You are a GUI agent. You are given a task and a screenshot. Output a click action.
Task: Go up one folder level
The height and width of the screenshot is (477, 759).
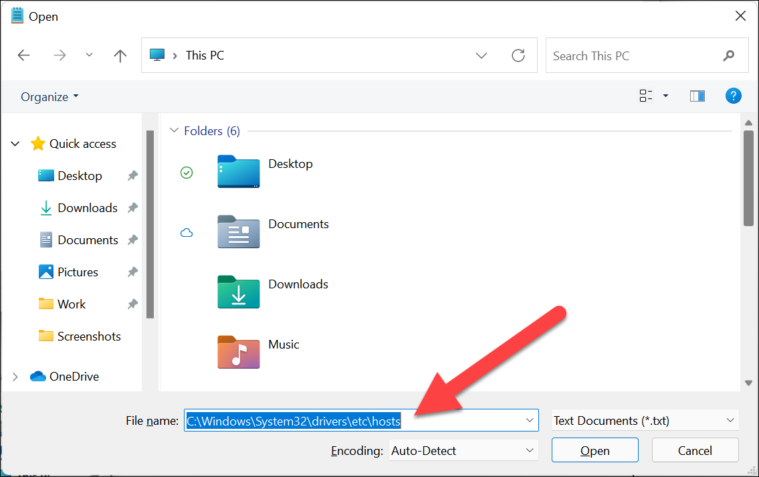(120, 56)
